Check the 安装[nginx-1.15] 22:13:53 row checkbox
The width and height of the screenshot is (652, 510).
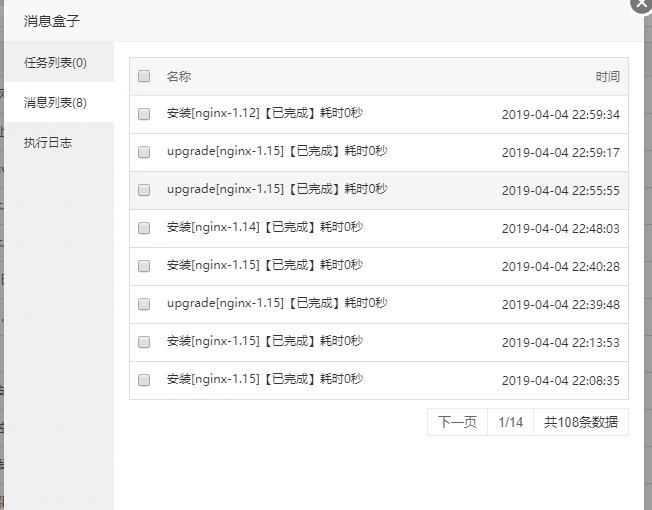(144, 342)
